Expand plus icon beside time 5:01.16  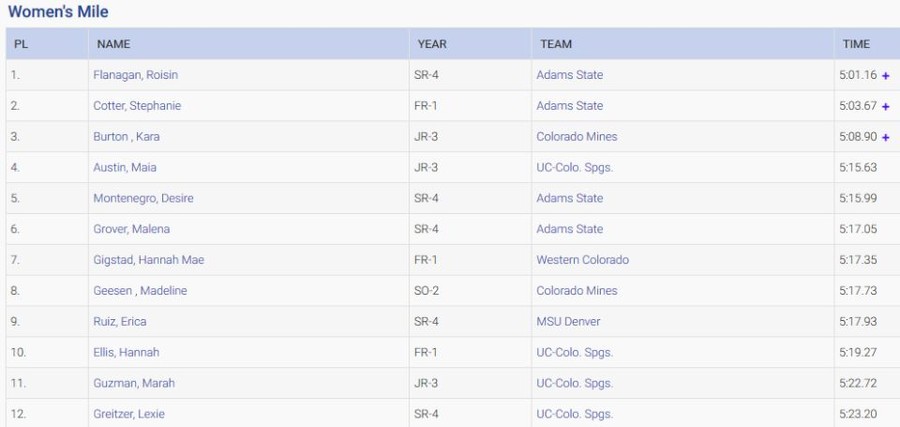coord(886,76)
